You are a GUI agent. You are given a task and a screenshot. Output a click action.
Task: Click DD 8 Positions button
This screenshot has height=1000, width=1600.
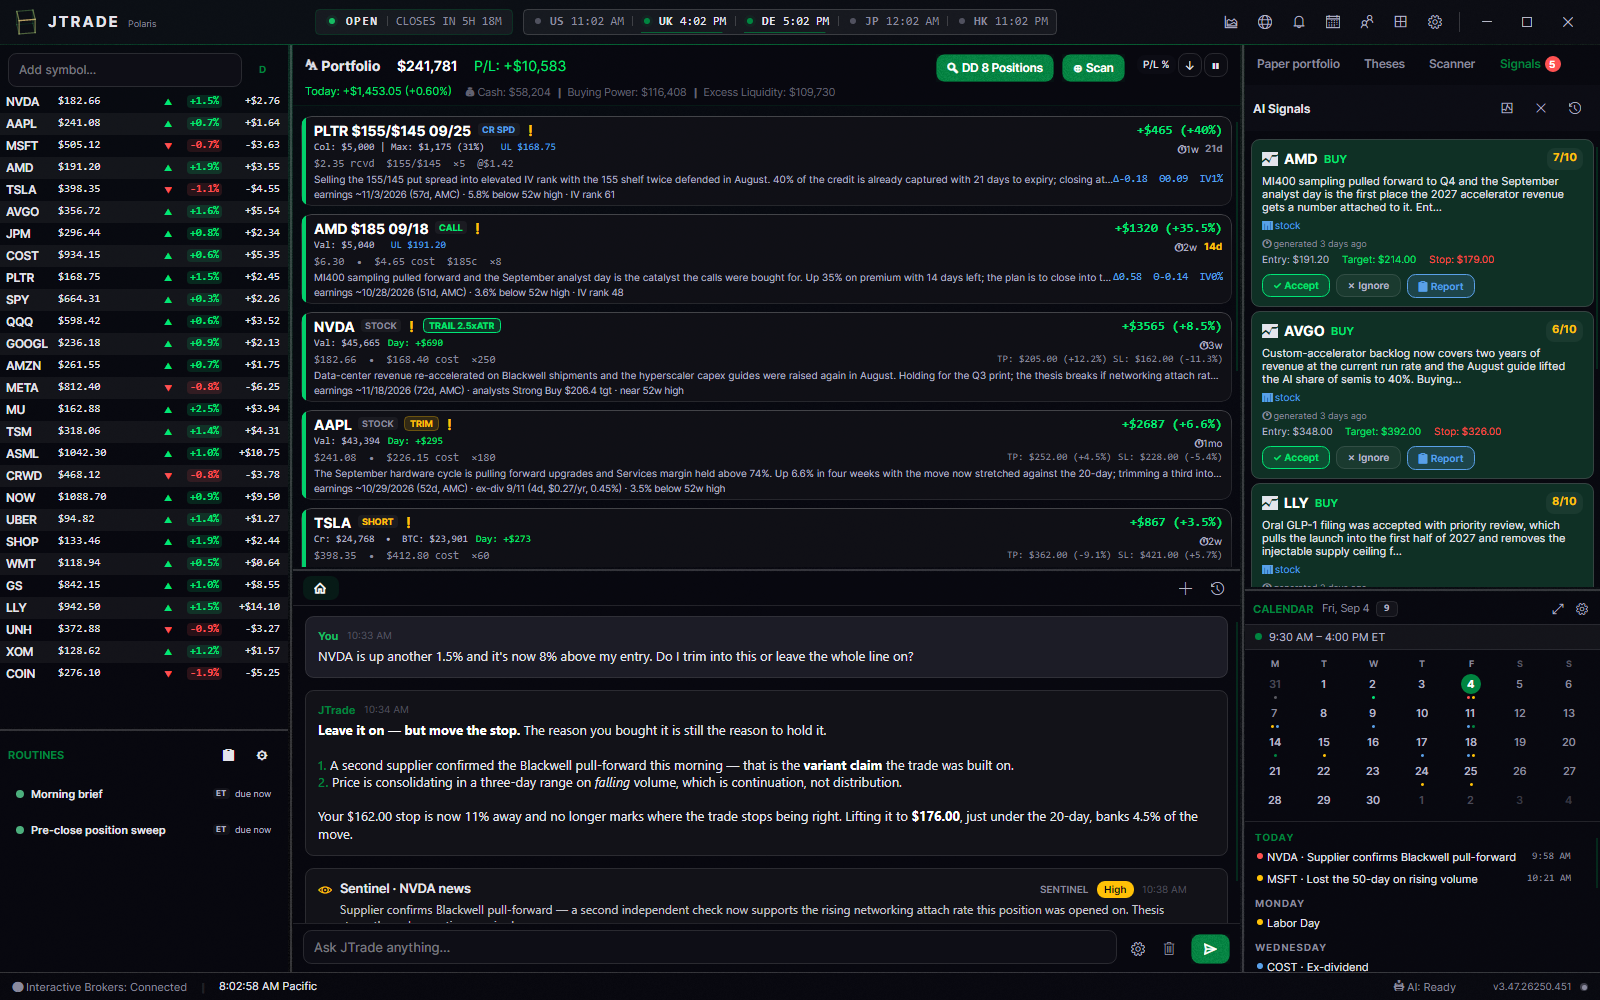pos(994,68)
